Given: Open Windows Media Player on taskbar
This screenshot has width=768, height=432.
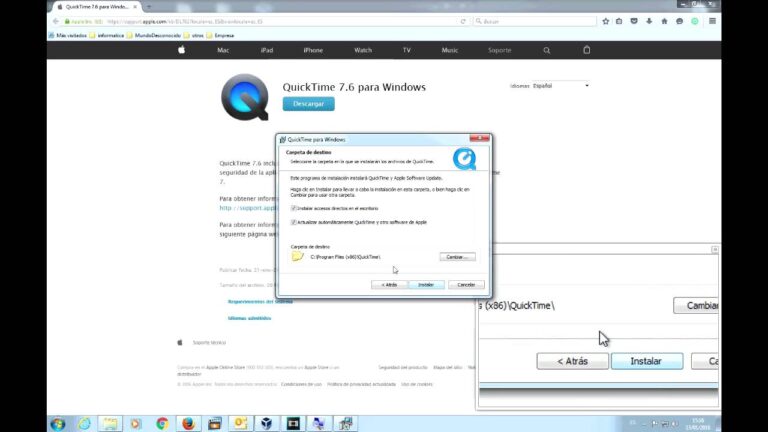Looking at the screenshot, I should pos(136,424).
